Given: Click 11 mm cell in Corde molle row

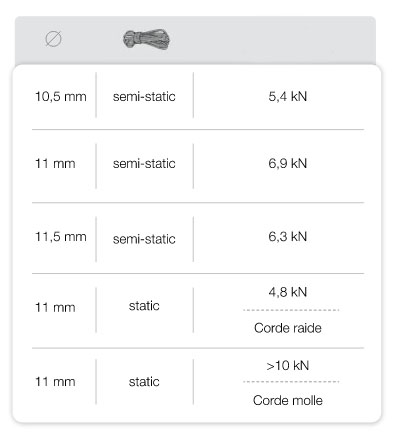Looking at the screenshot, I should (x=55, y=382).
